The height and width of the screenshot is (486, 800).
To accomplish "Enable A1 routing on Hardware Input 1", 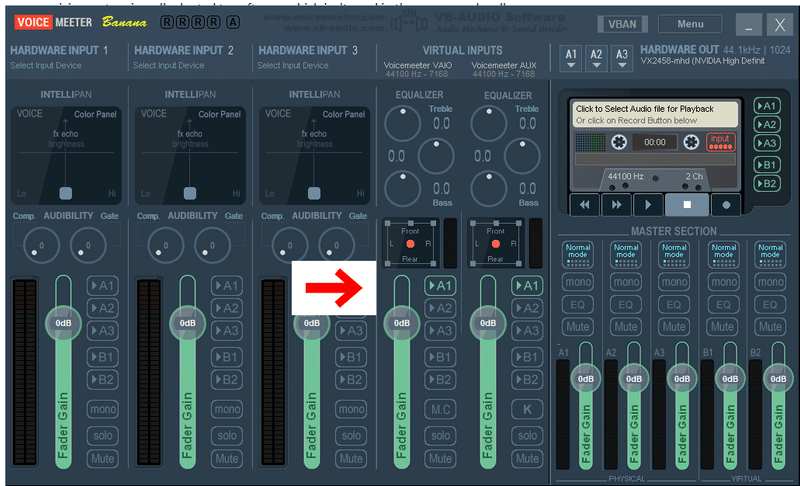I will (x=103, y=286).
